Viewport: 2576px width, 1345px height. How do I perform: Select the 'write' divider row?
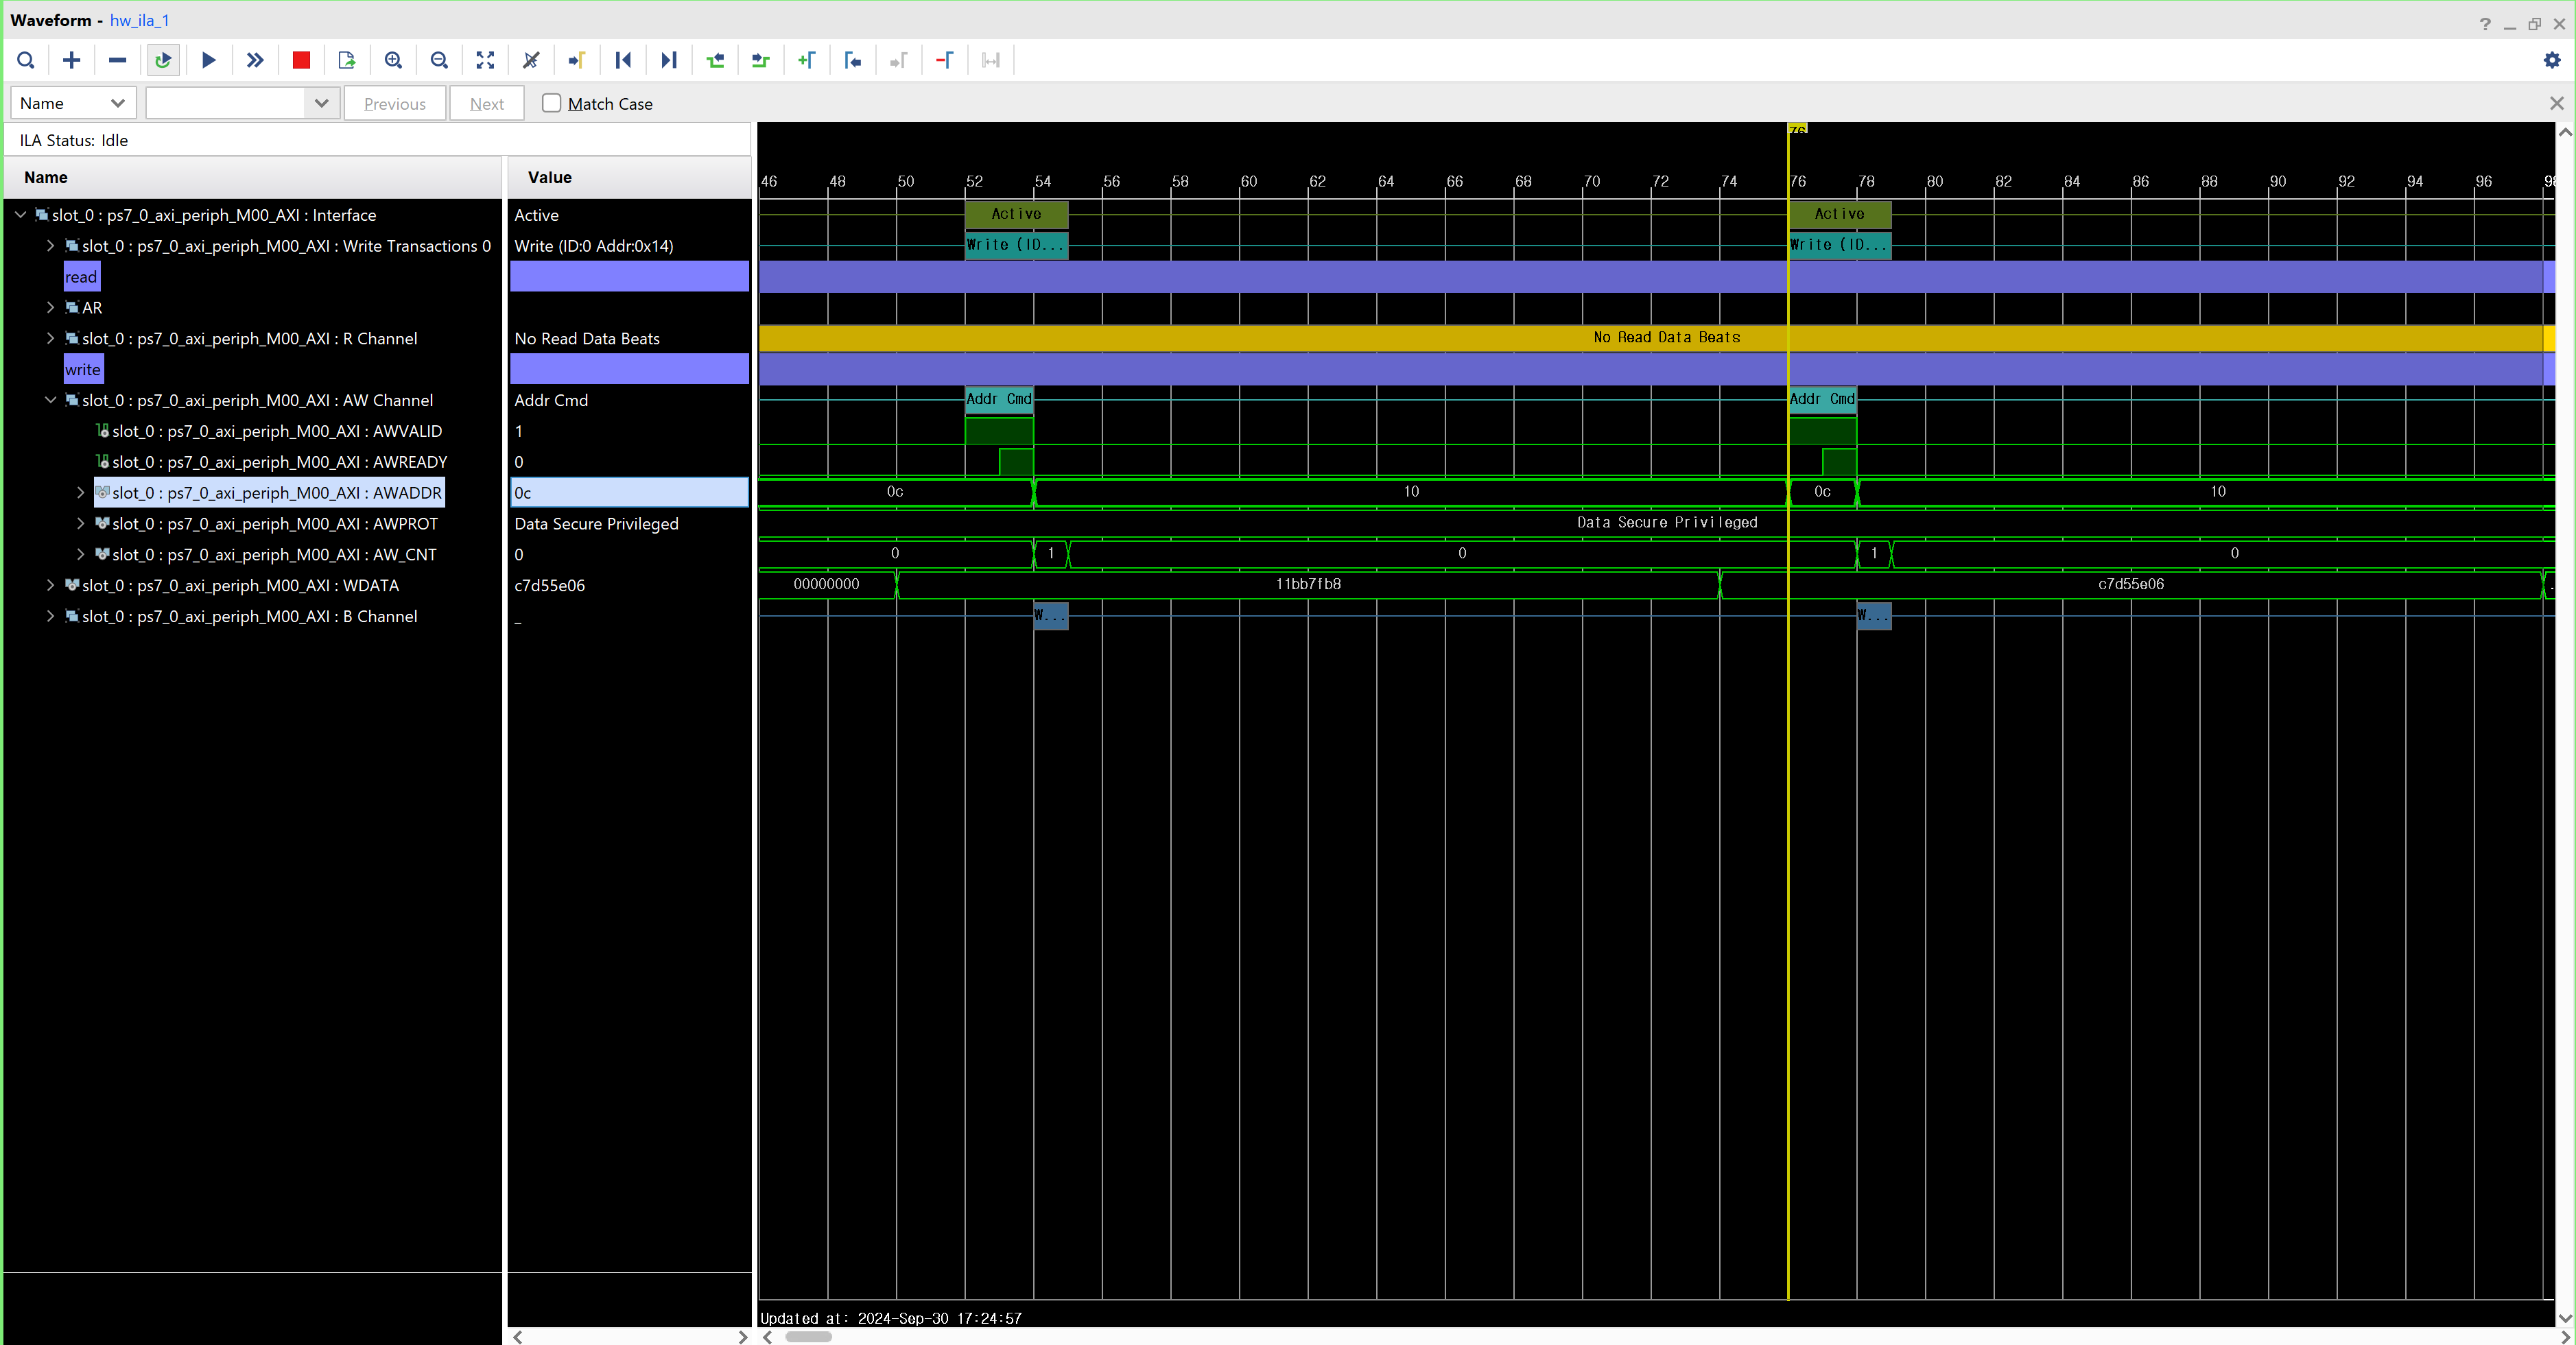(x=83, y=369)
